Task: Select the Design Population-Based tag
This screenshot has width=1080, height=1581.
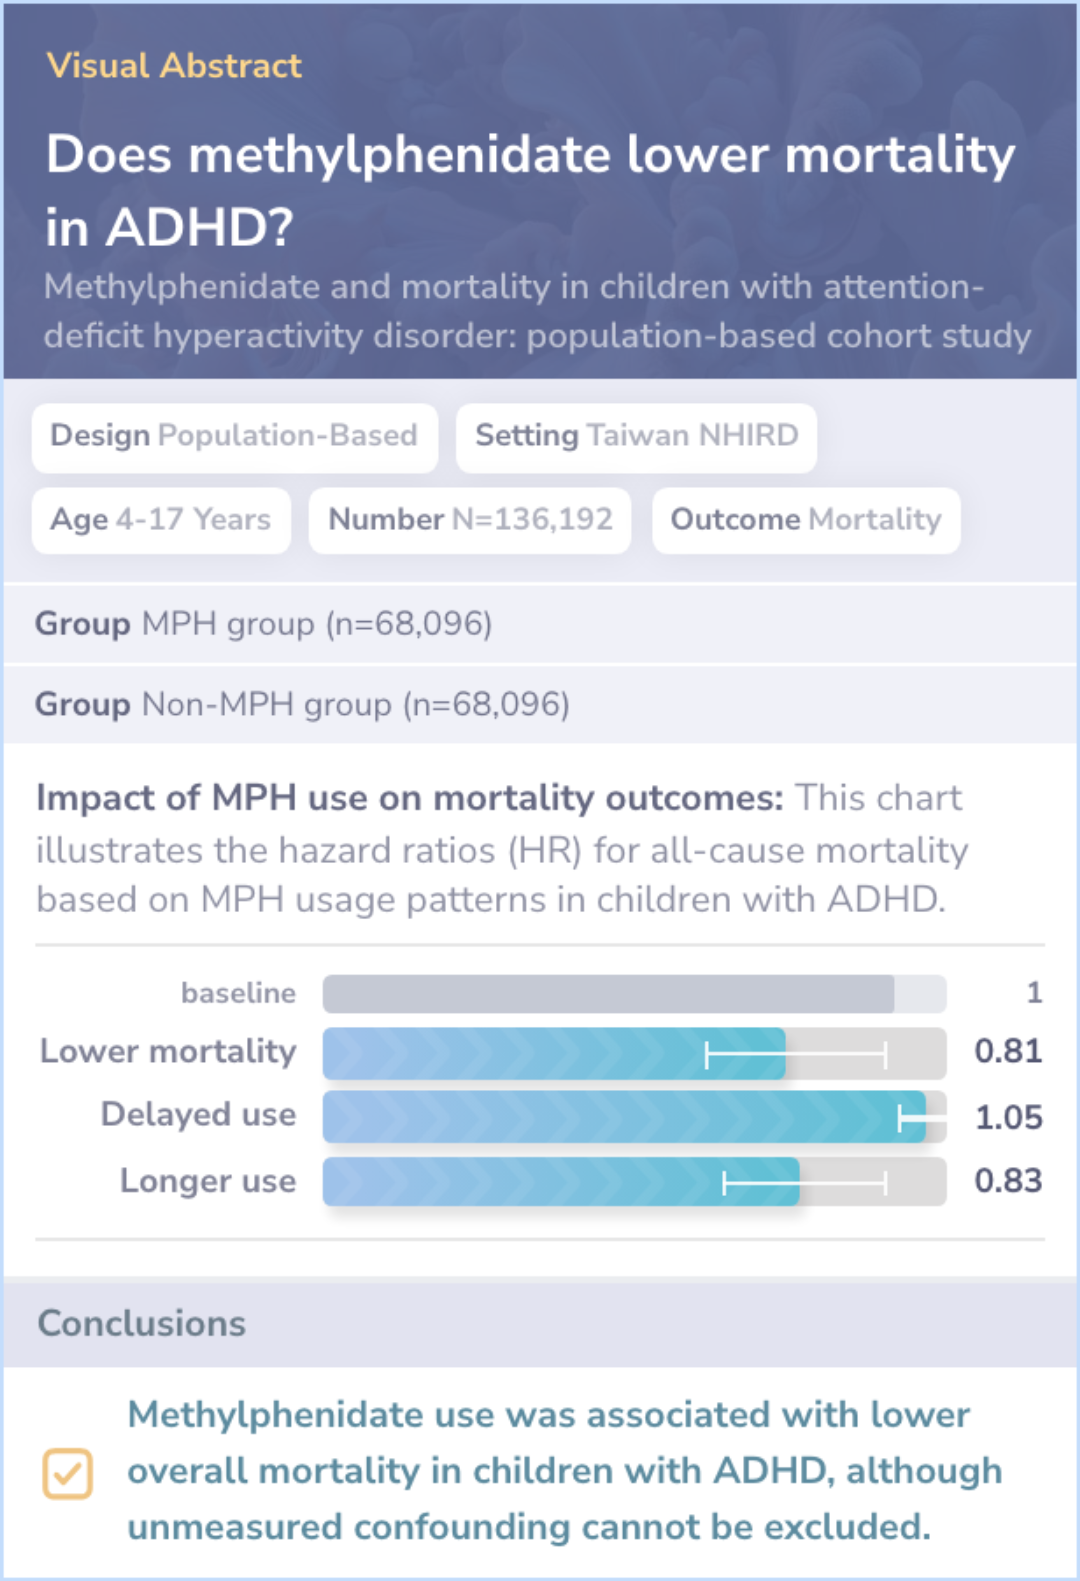Action: (x=234, y=436)
